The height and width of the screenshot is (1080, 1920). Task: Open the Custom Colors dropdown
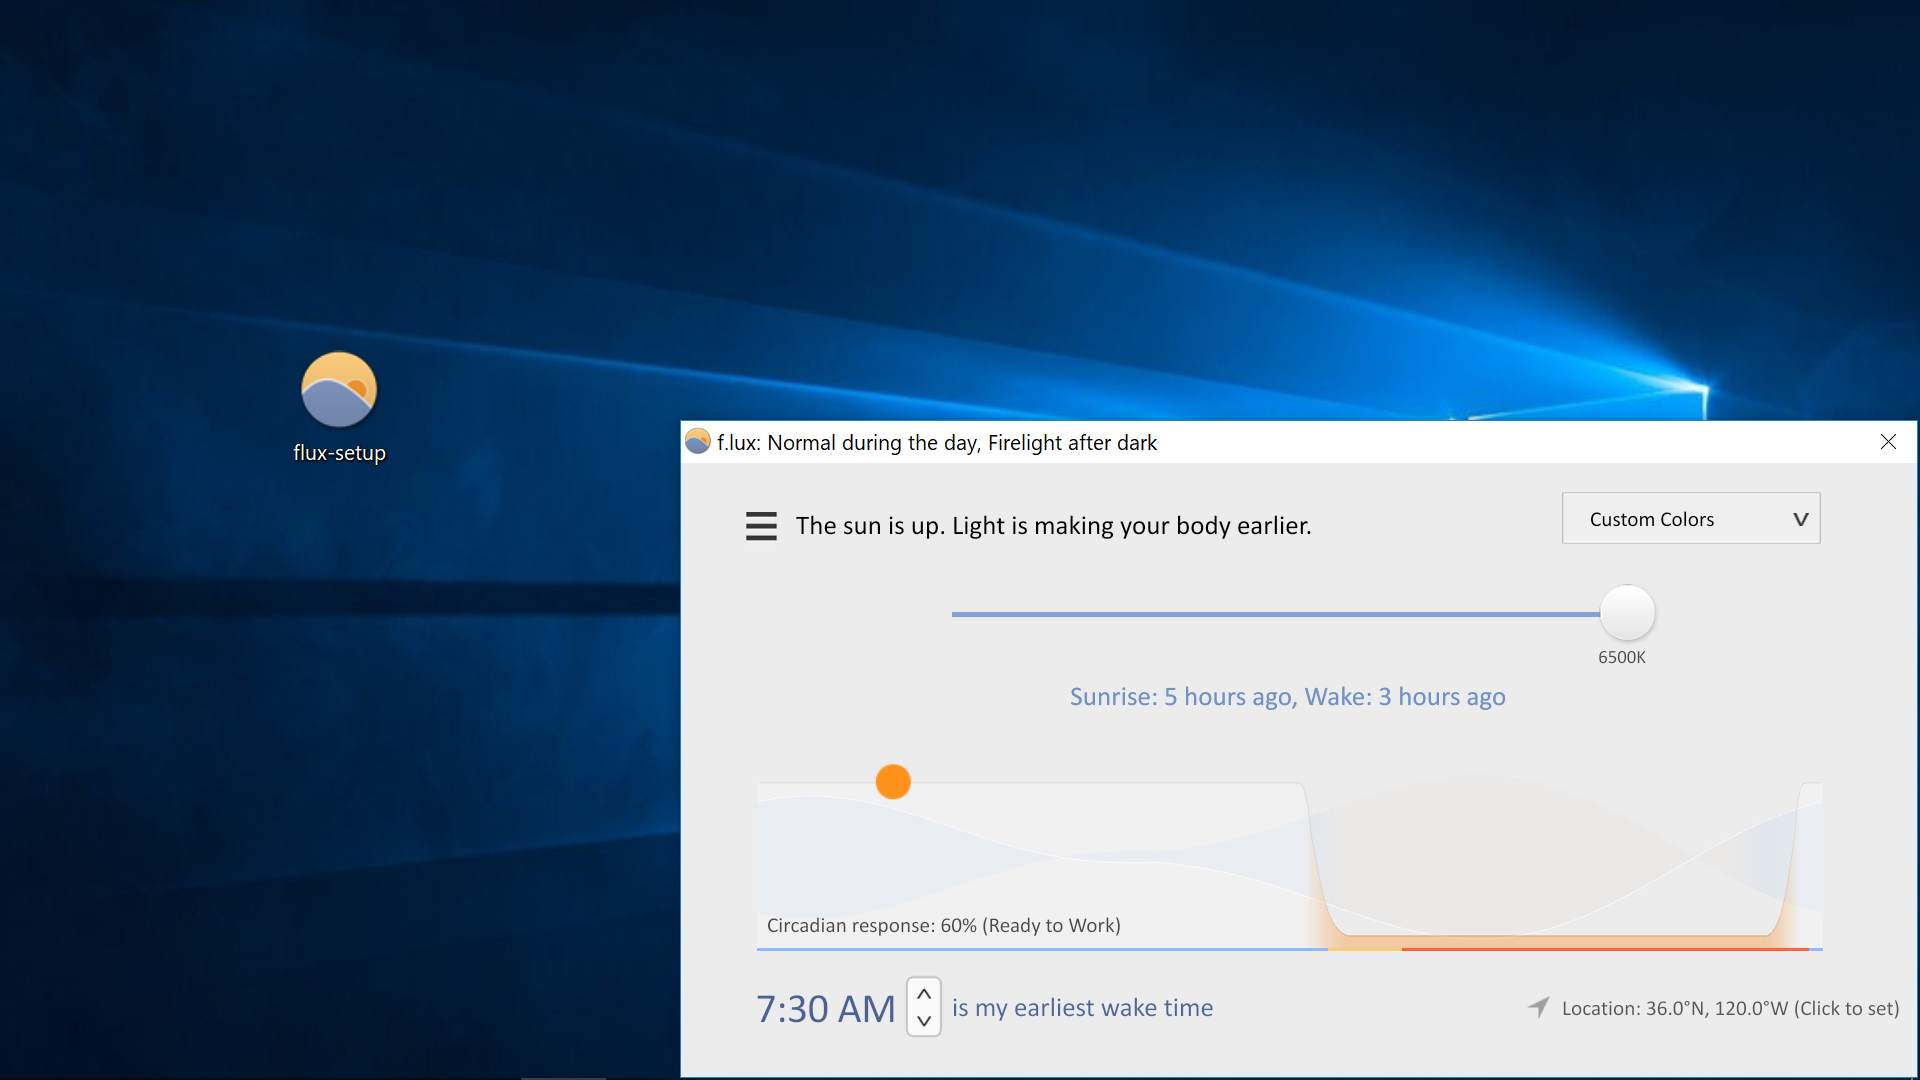tap(1691, 518)
